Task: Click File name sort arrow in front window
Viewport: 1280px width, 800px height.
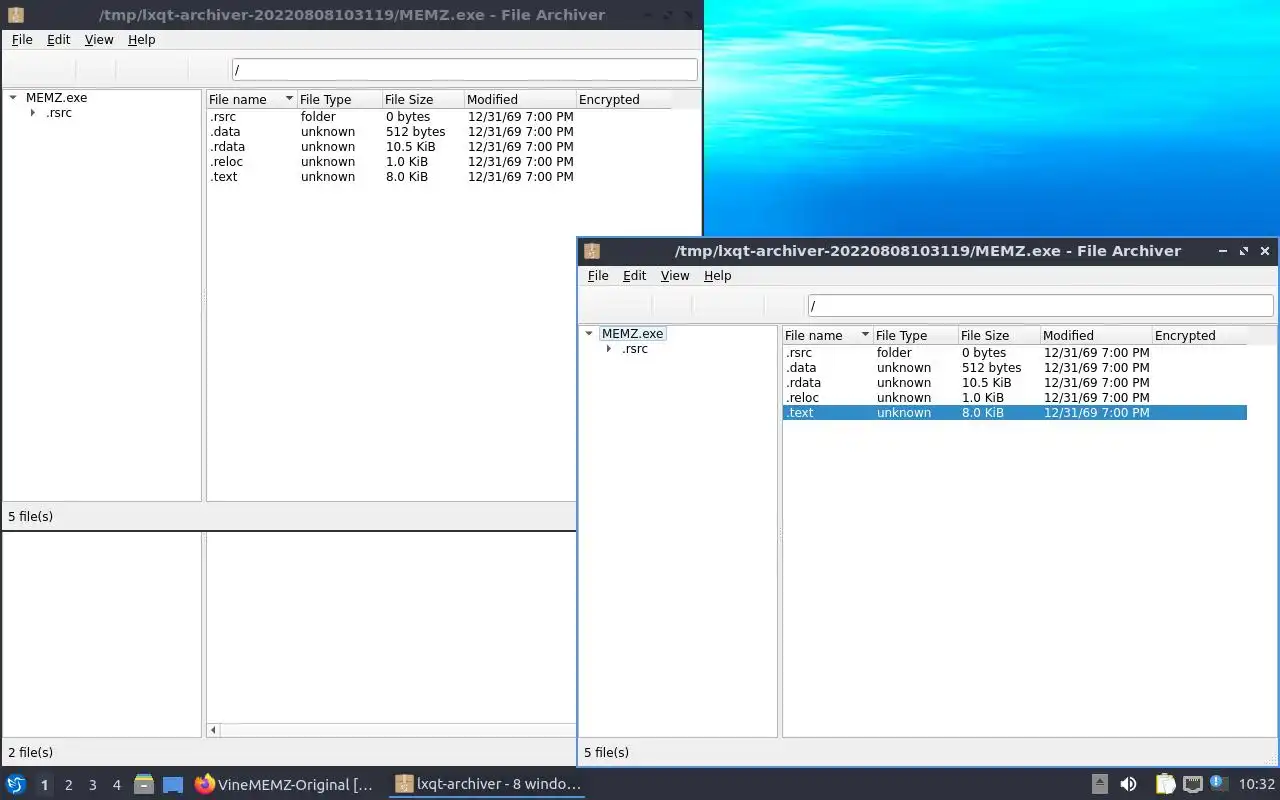Action: tap(865, 335)
